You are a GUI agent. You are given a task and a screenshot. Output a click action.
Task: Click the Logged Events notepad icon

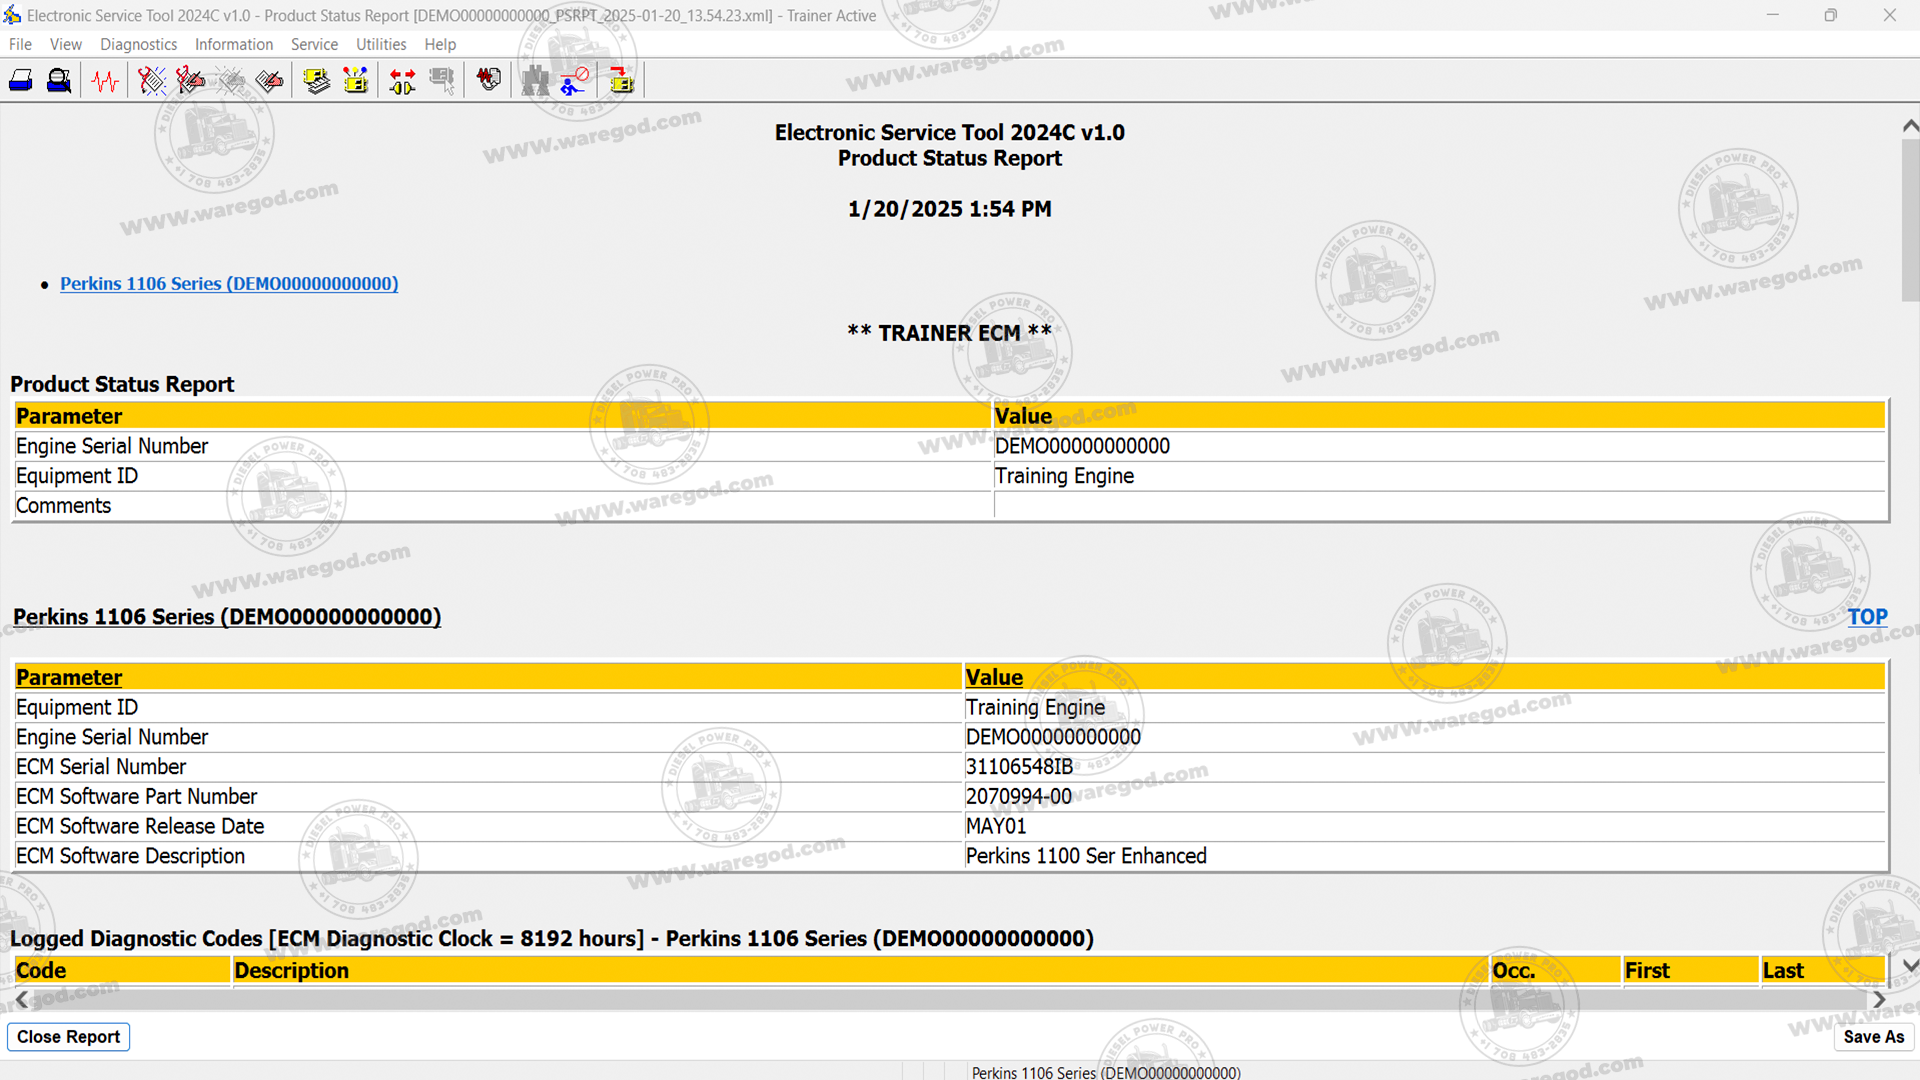coord(269,80)
